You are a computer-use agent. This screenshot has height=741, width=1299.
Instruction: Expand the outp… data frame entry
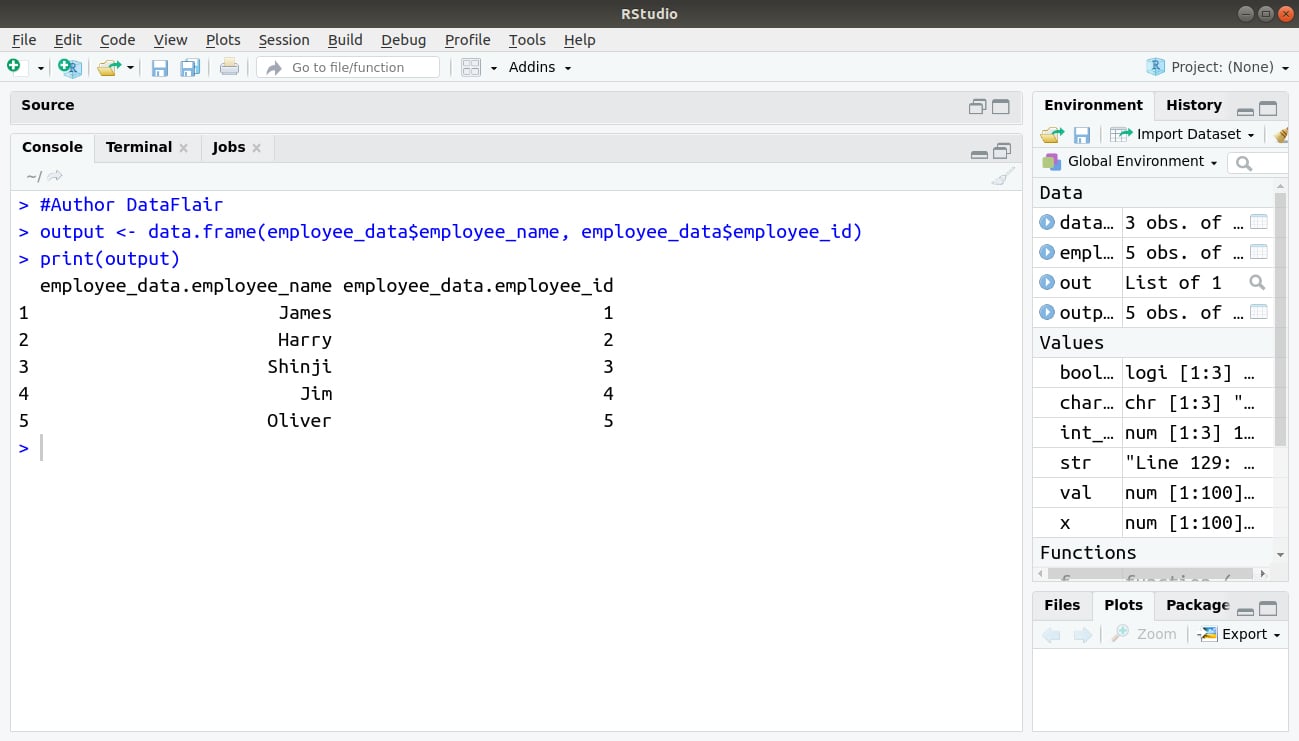[x=1047, y=312]
